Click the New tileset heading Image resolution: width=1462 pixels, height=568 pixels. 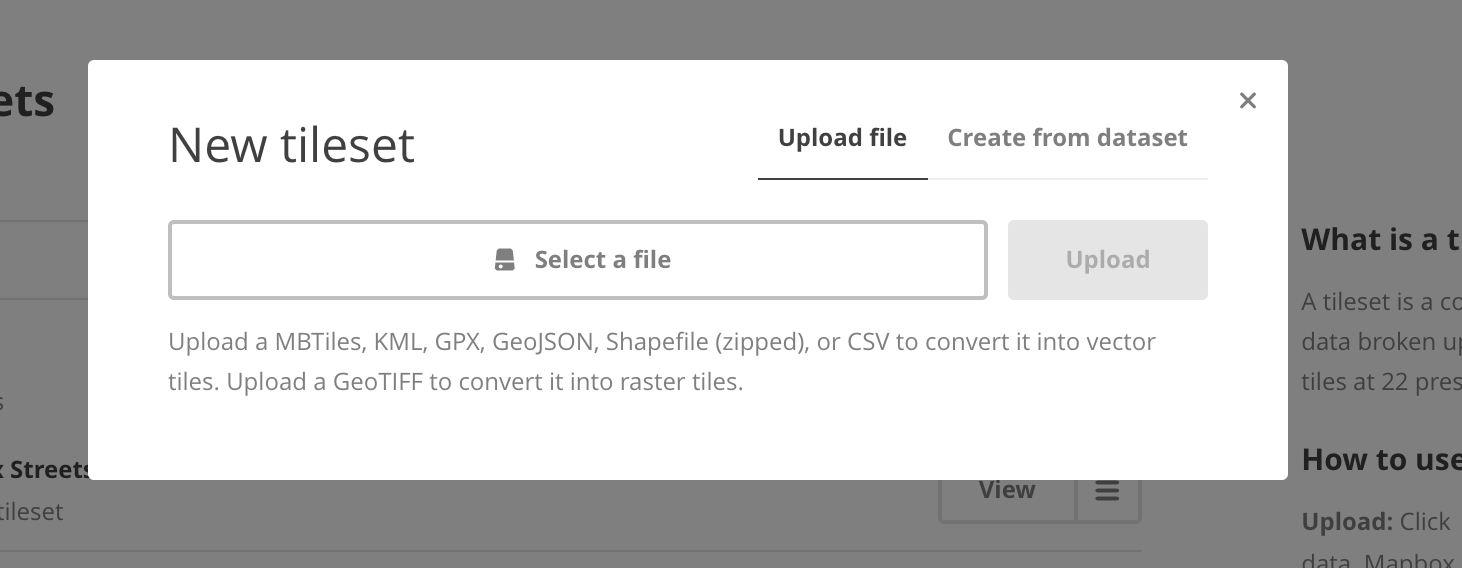(292, 145)
